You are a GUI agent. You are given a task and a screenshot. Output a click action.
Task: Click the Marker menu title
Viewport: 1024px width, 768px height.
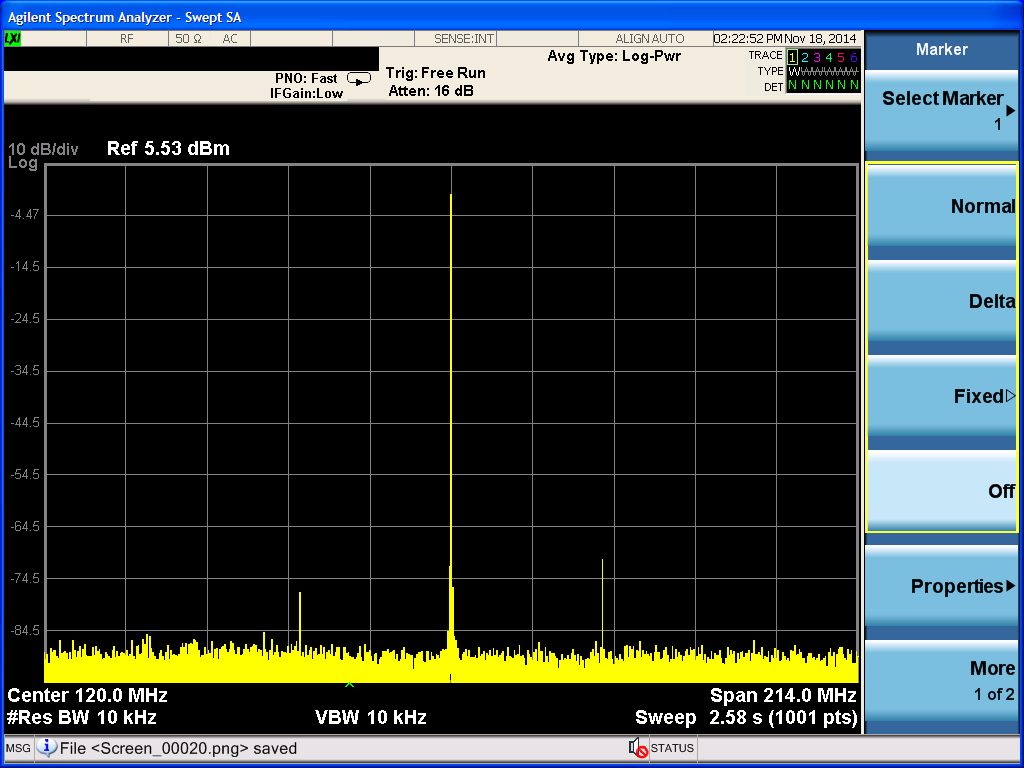(x=942, y=49)
